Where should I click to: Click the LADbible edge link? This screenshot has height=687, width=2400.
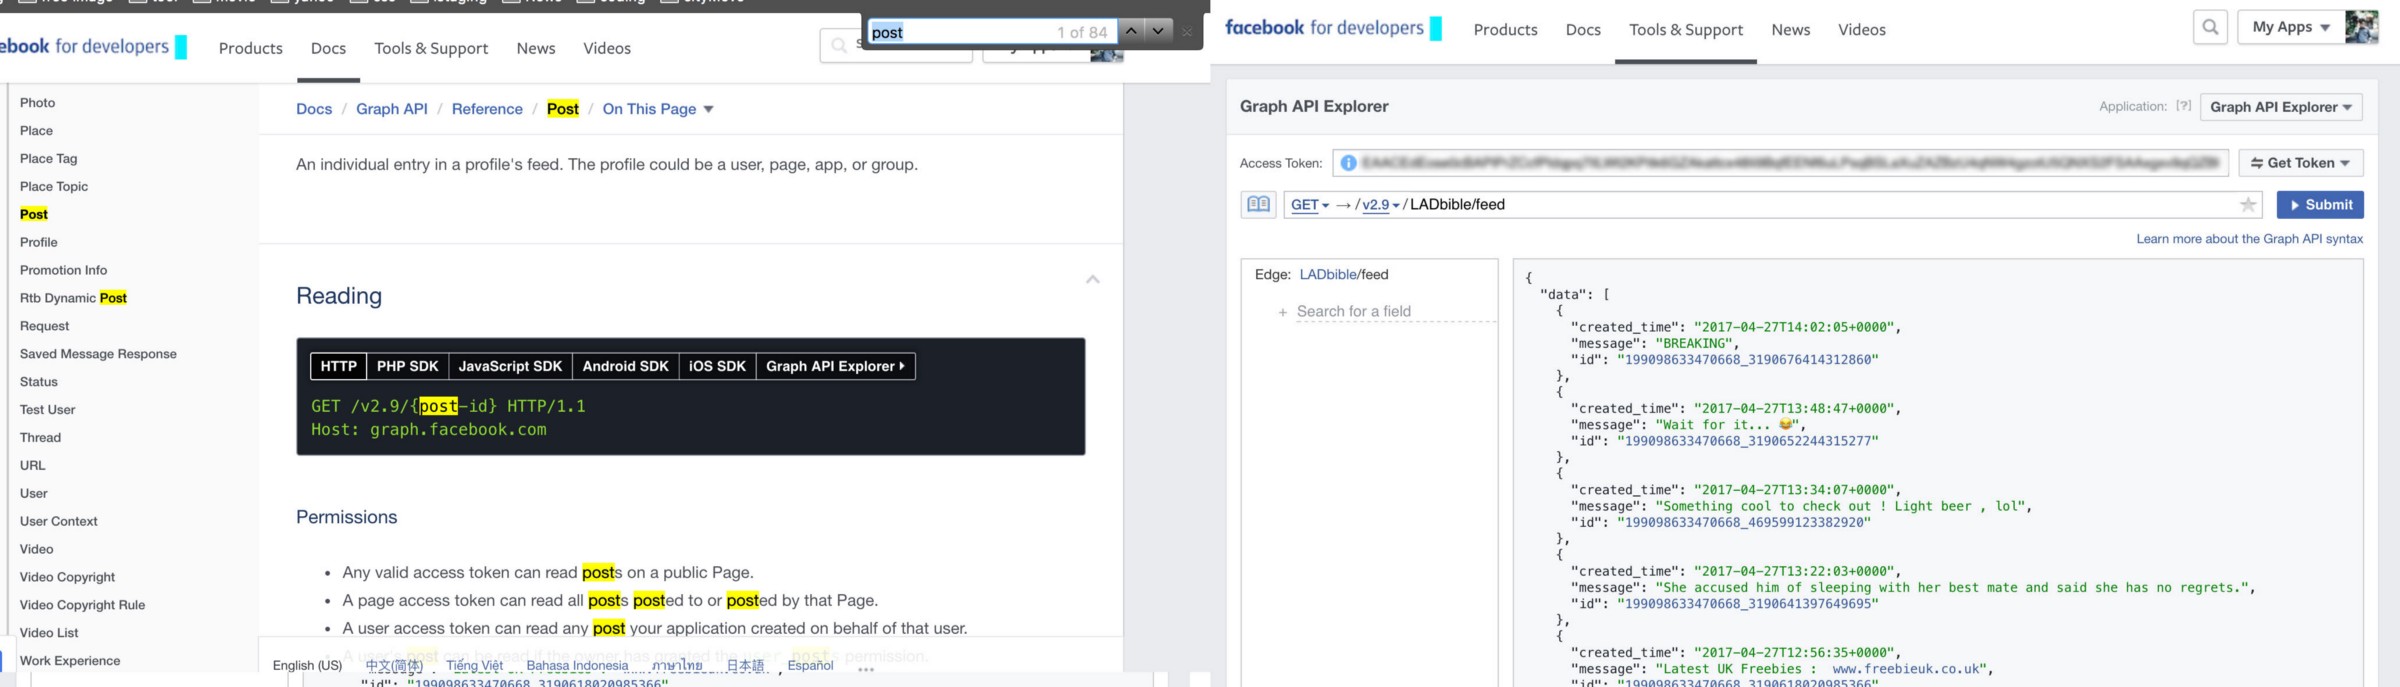tap(1328, 274)
